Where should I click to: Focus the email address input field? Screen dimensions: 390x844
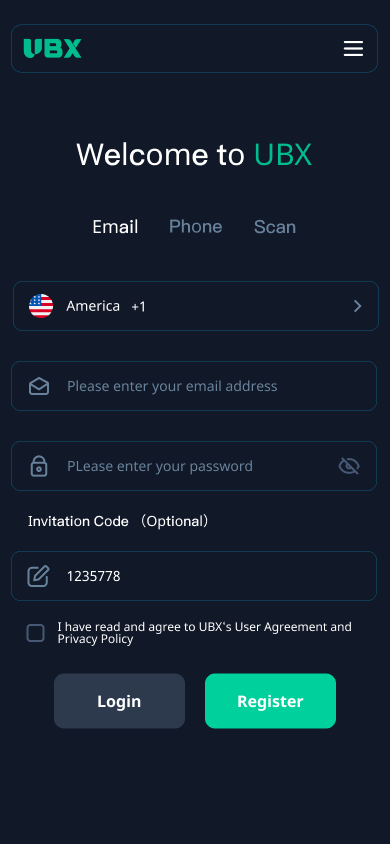tap(194, 386)
